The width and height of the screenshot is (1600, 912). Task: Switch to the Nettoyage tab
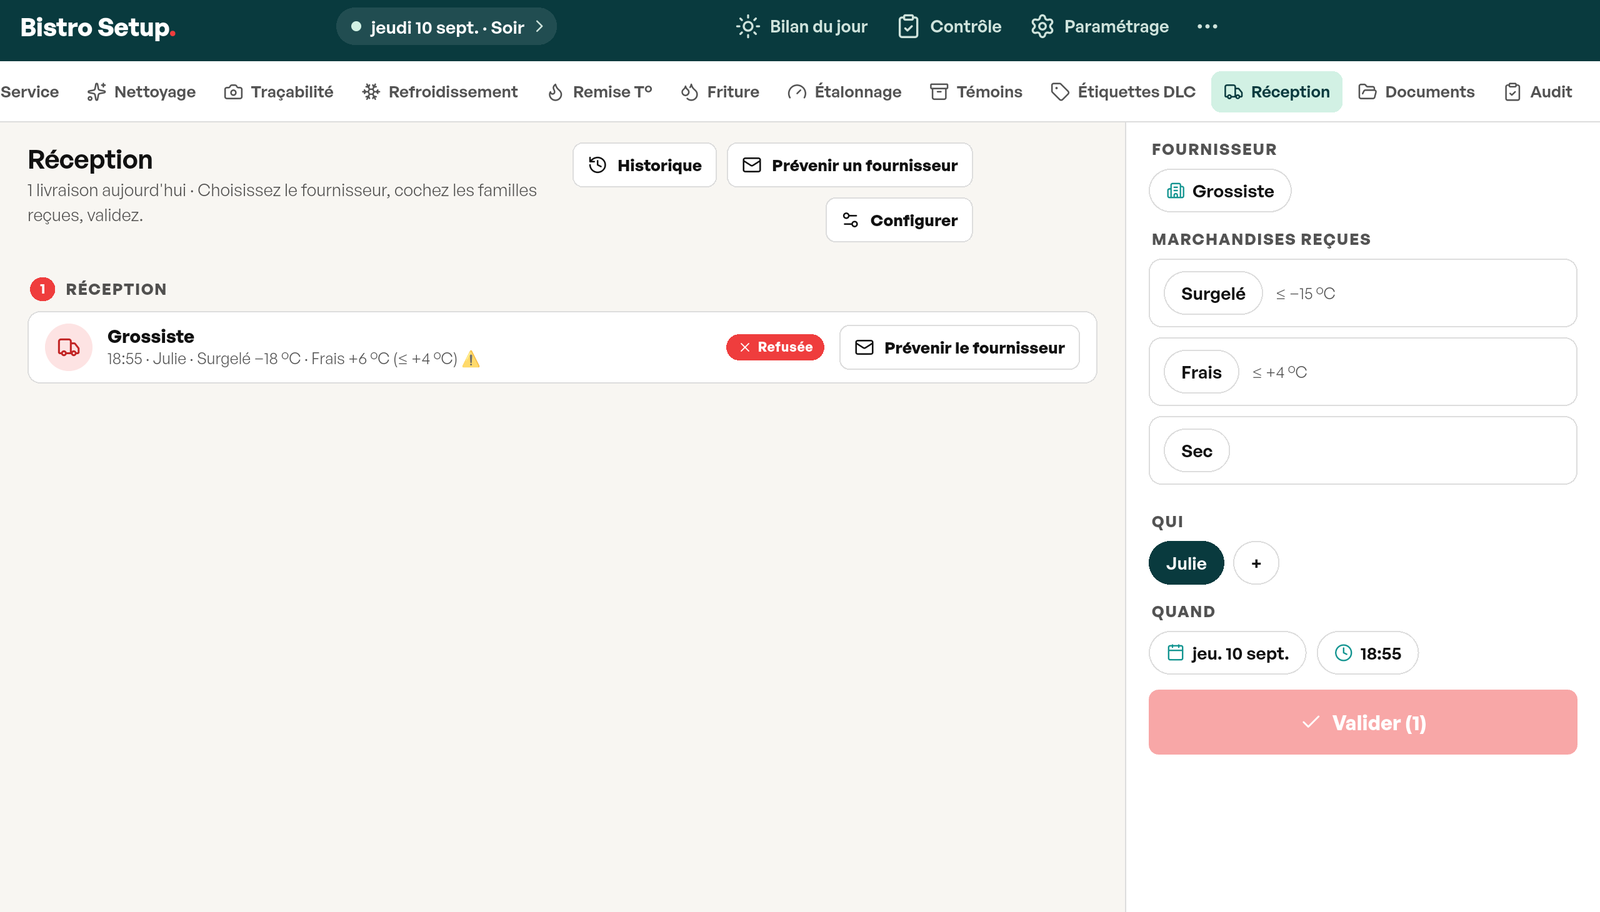[x=142, y=92]
